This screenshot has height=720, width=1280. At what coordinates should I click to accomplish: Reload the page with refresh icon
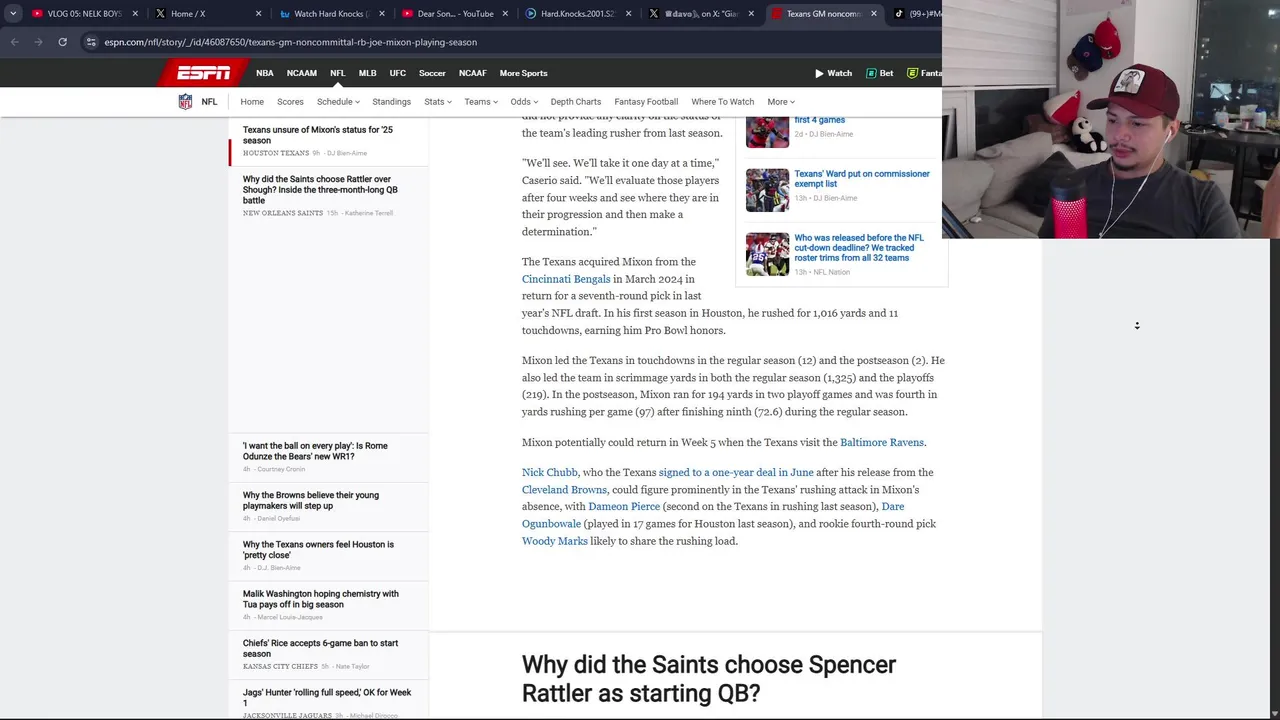point(62,42)
